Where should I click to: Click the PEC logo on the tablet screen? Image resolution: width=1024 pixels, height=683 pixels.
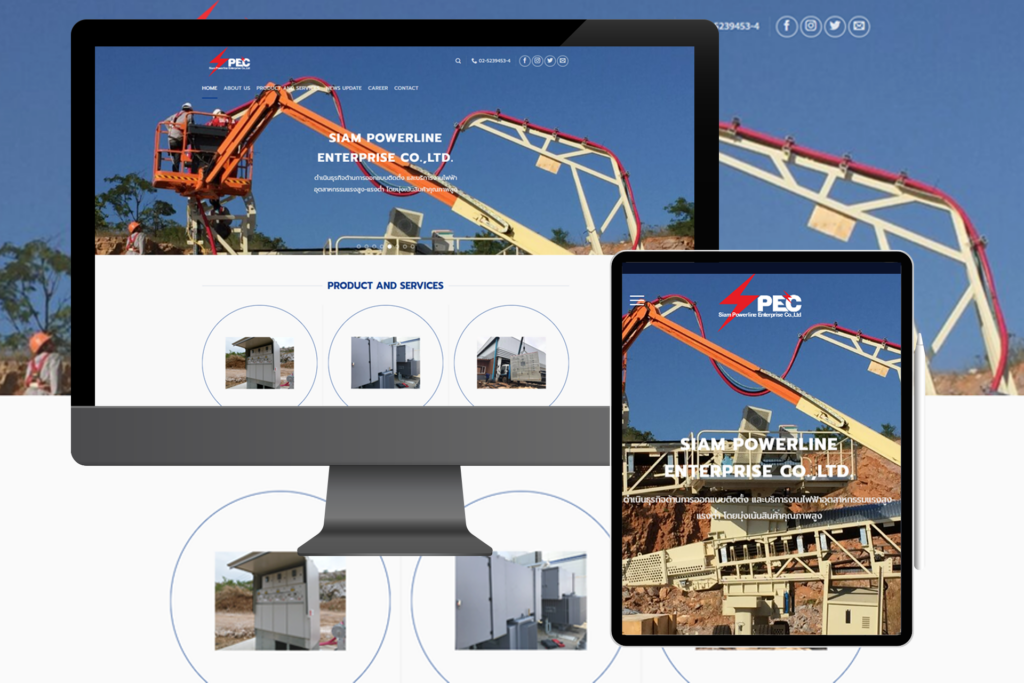coord(760,302)
